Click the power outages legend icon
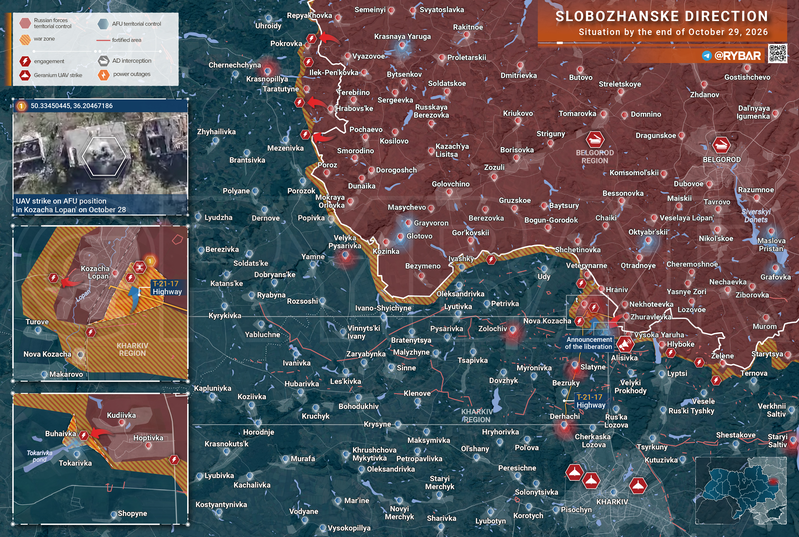This screenshot has width=799, height=537. (x=103, y=74)
